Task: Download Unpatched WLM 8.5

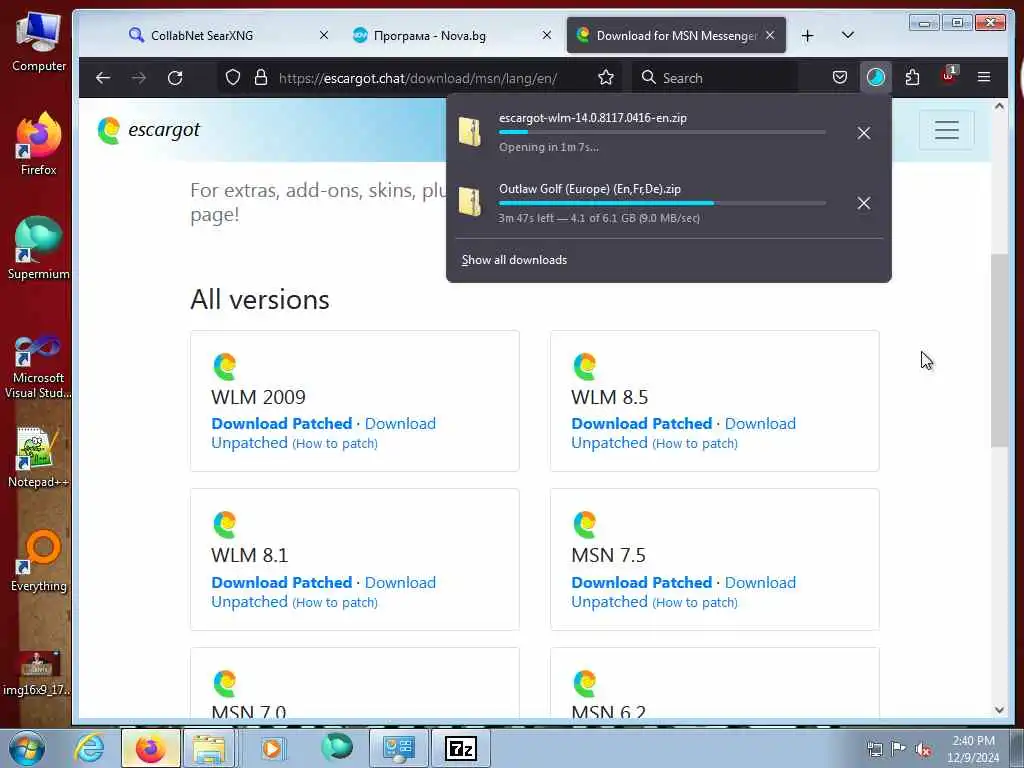Action: (x=684, y=433)
